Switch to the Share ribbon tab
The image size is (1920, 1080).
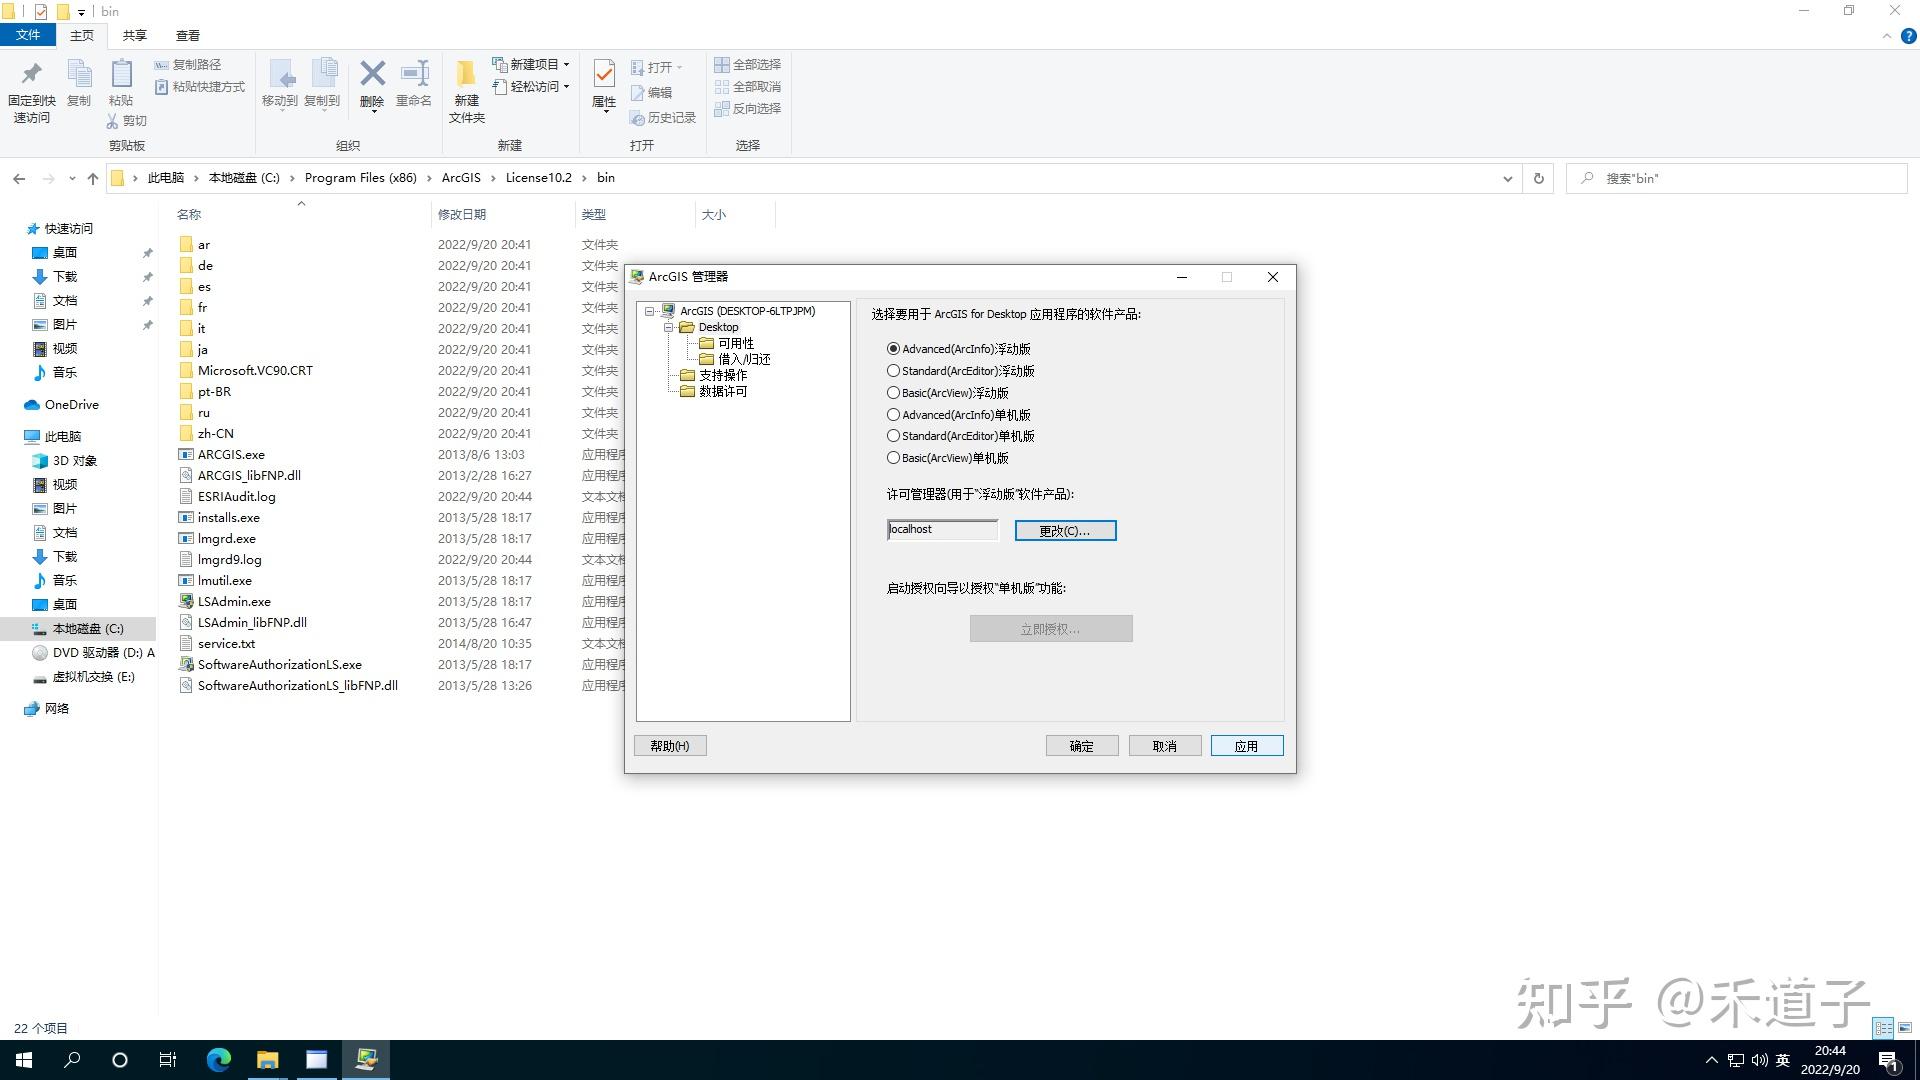pyautogui.click(x=135, y=35)
